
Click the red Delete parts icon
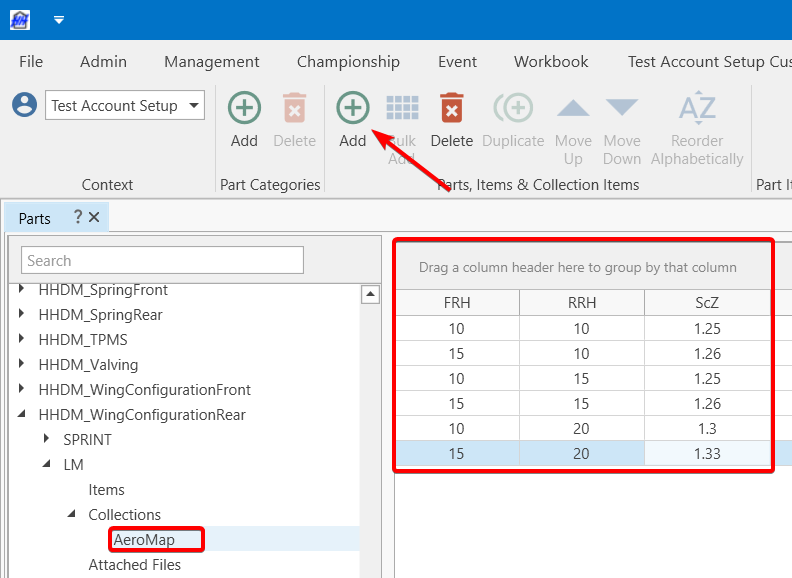(452, 109)
